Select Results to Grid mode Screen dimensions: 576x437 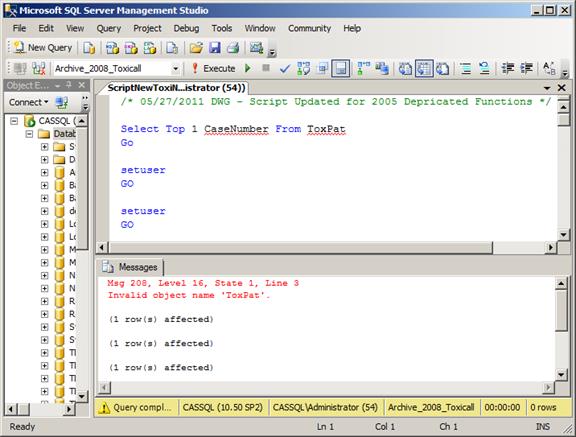click(424, 68)
